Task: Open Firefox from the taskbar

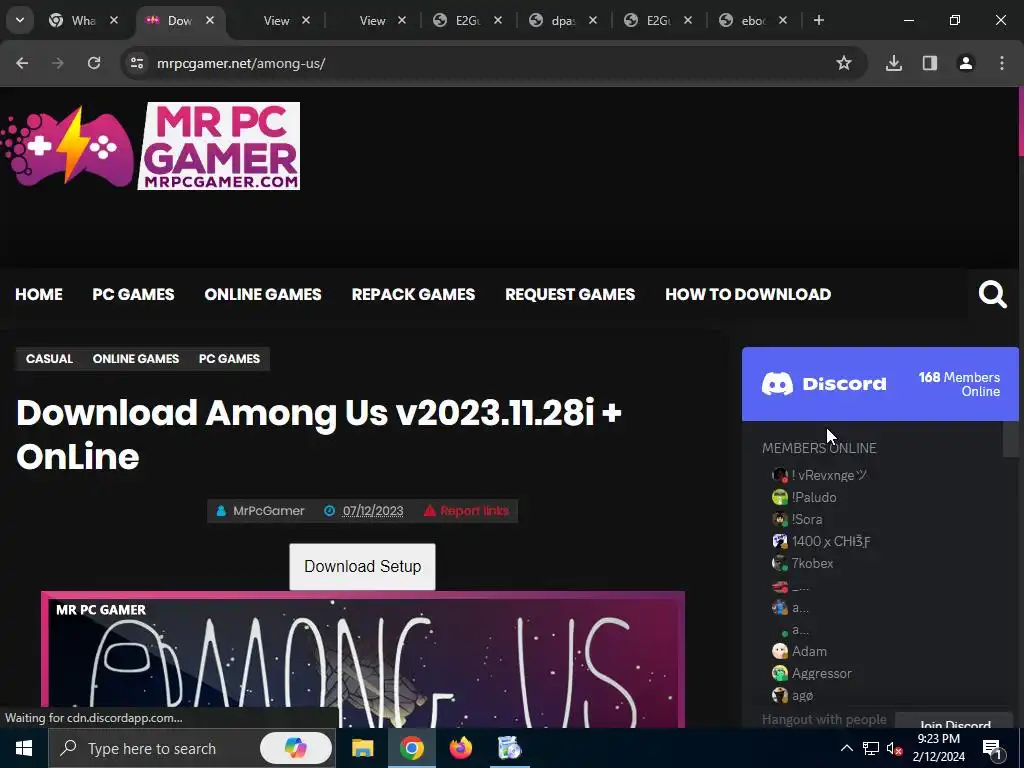Action: (x=460, y=748)
